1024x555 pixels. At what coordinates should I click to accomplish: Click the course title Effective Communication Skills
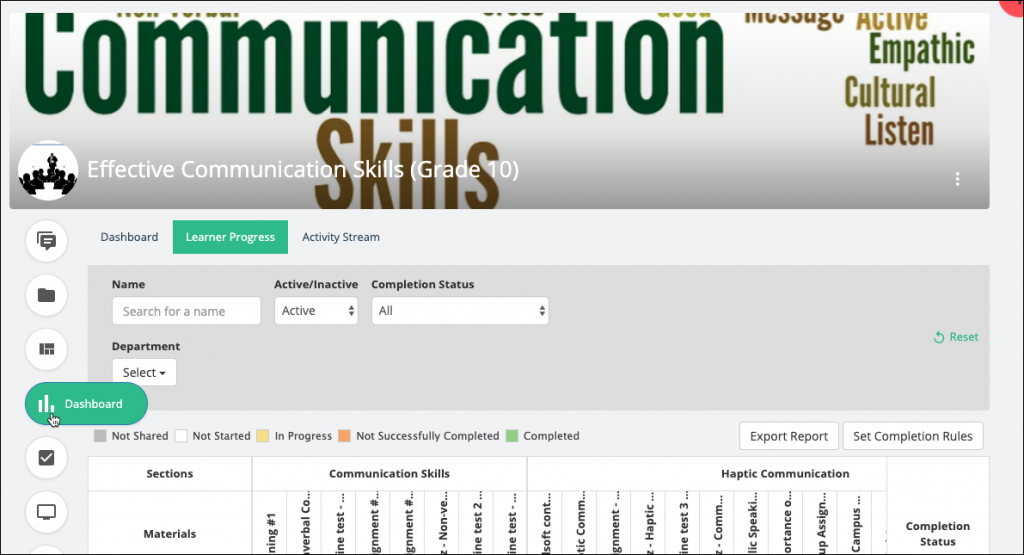click(x=303, y=169)
